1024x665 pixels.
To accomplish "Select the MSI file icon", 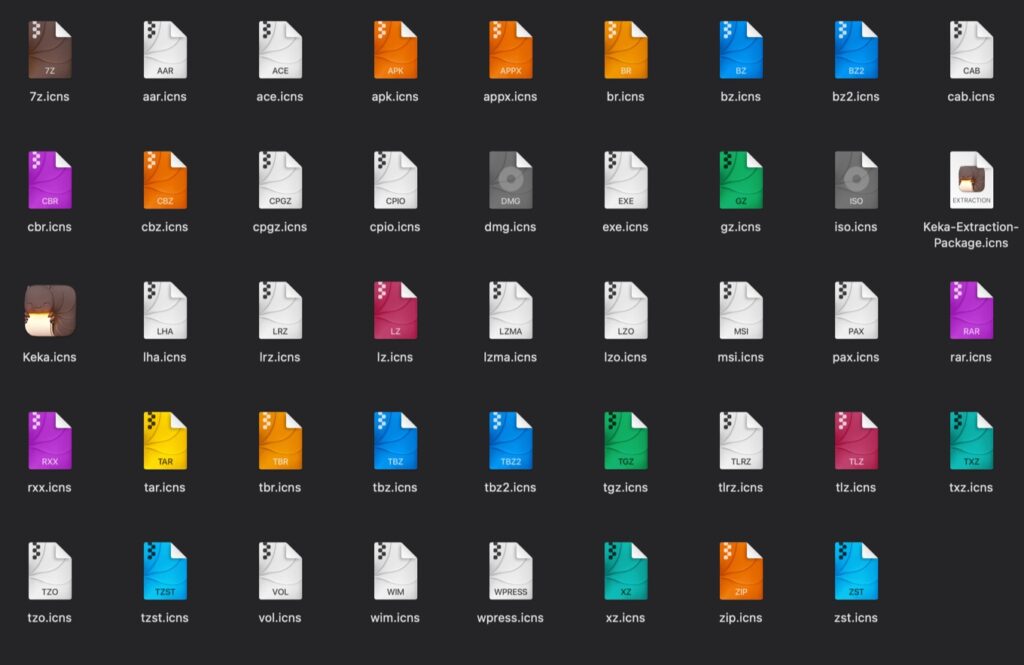I will (741, 310).
